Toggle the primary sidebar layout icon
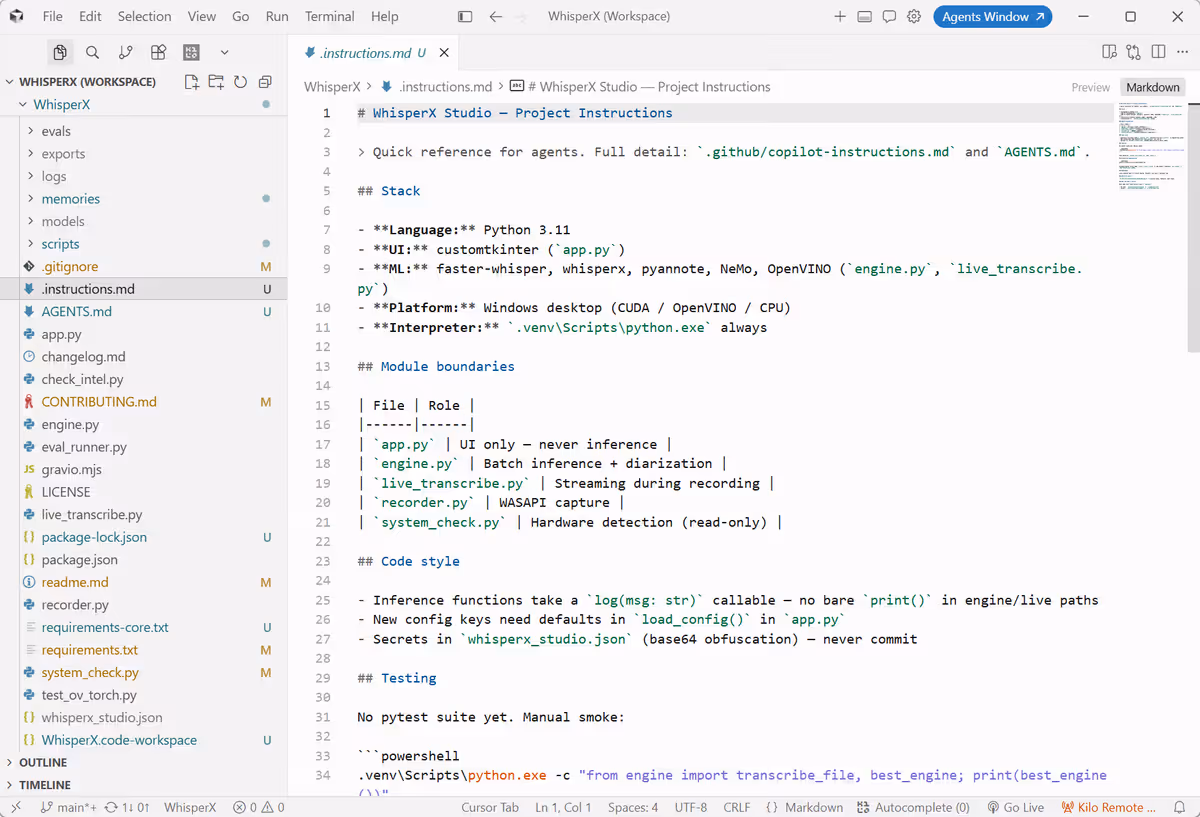 (x=465, y=16)
